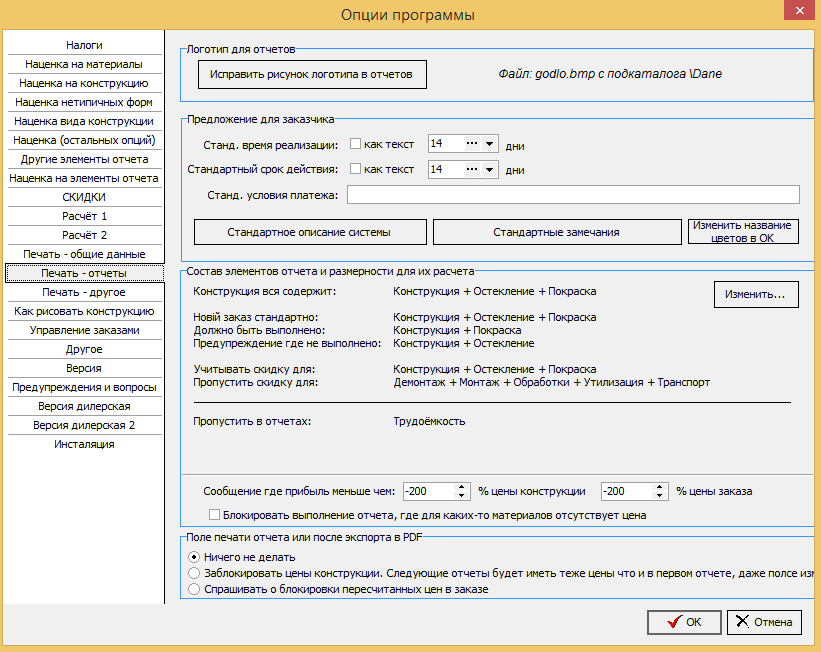The height and width of the screenshot is (652, 821).
Task: Select Печать - отчеты in sidebar
Action: click(x=84, y=273)
